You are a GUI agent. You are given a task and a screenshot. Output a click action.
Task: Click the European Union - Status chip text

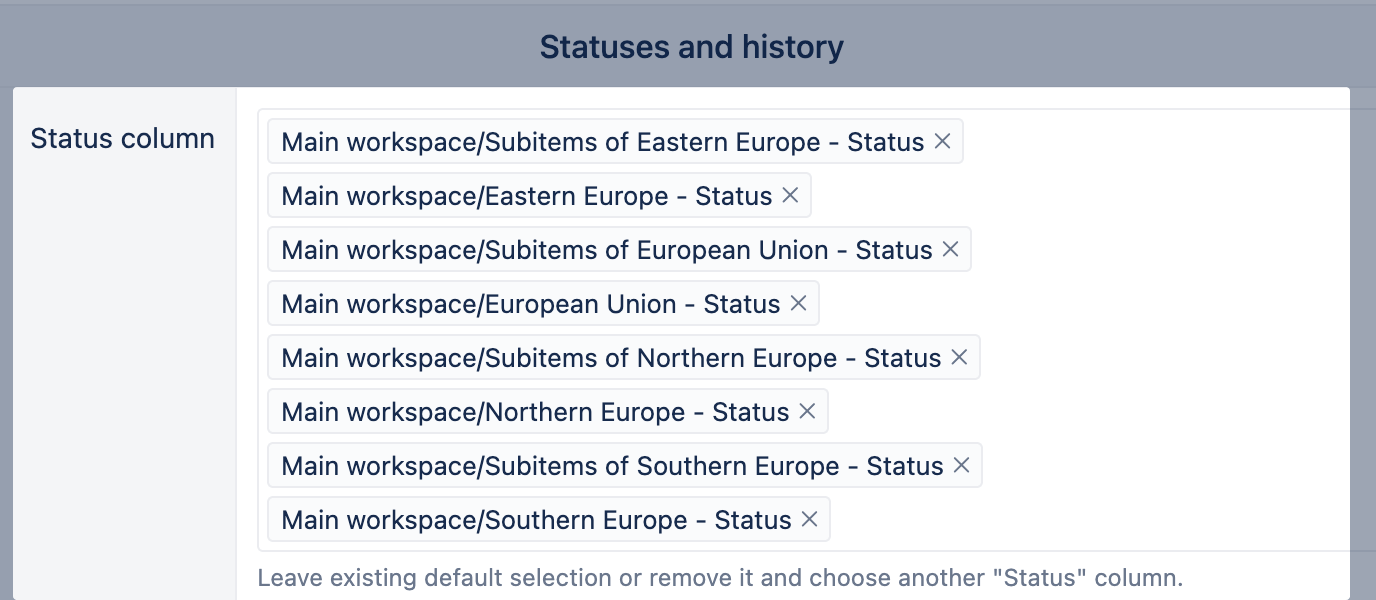pyautogui.click(x=530, y=304)
